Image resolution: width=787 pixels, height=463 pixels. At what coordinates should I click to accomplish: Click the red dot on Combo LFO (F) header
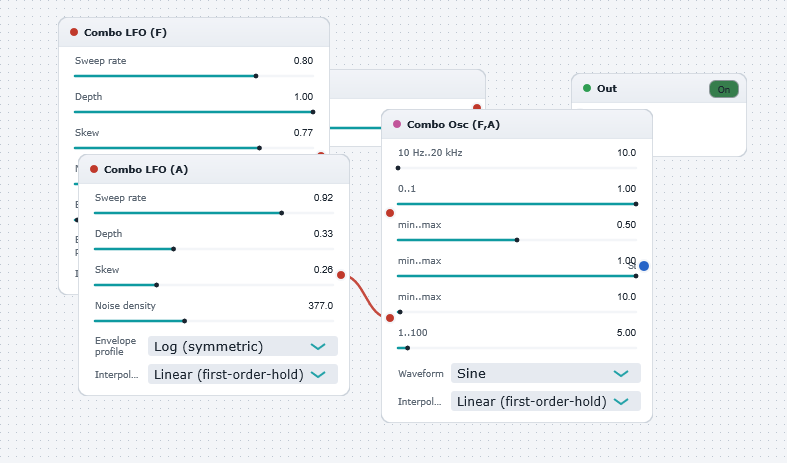pyautogui.click(x=74, y=32)
